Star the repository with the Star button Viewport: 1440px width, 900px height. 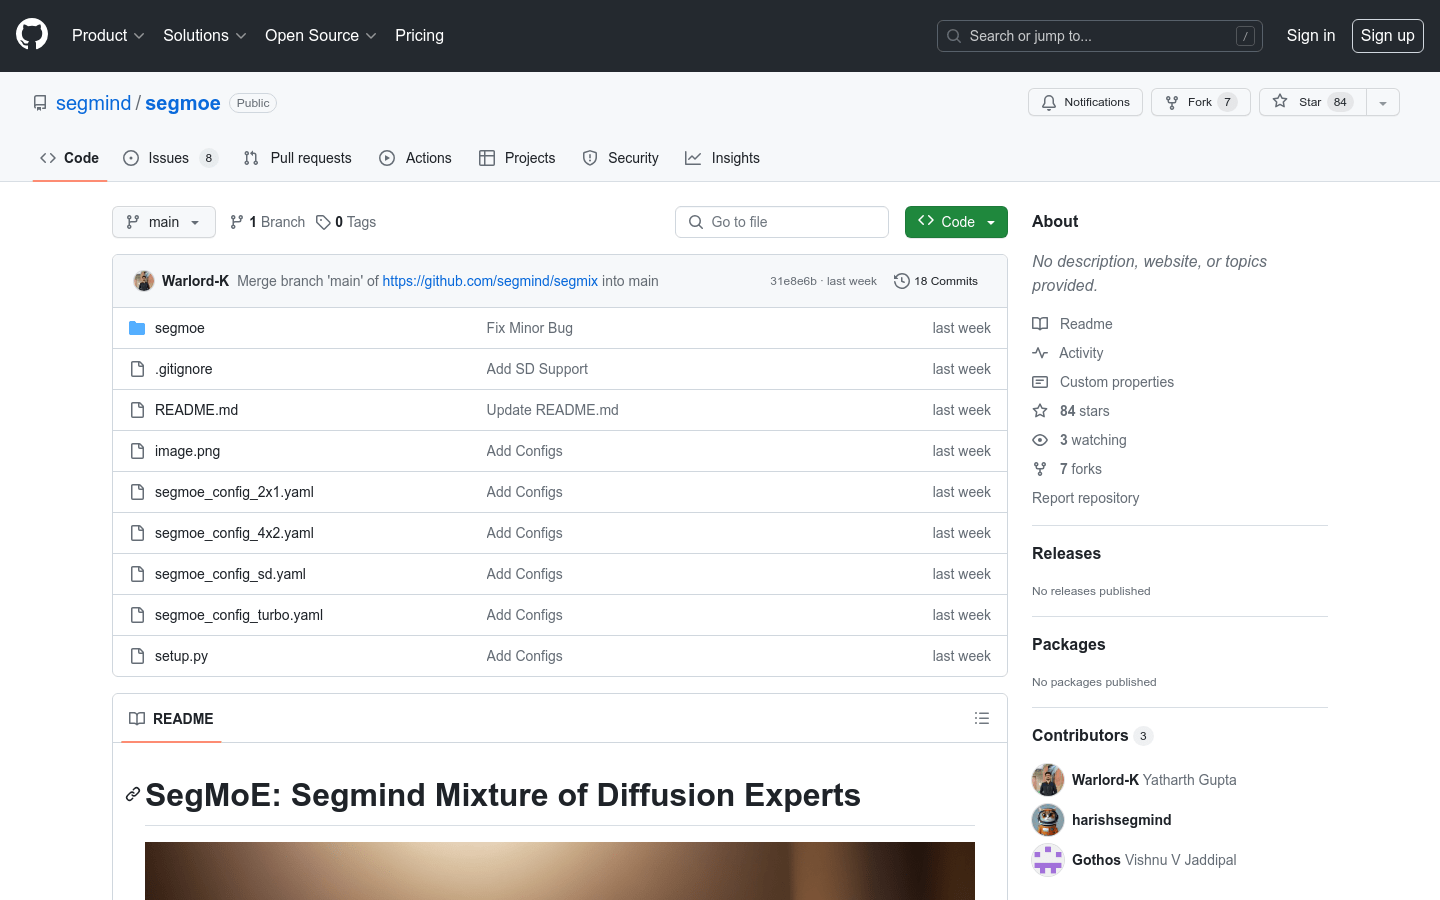tap(1312, 102)
